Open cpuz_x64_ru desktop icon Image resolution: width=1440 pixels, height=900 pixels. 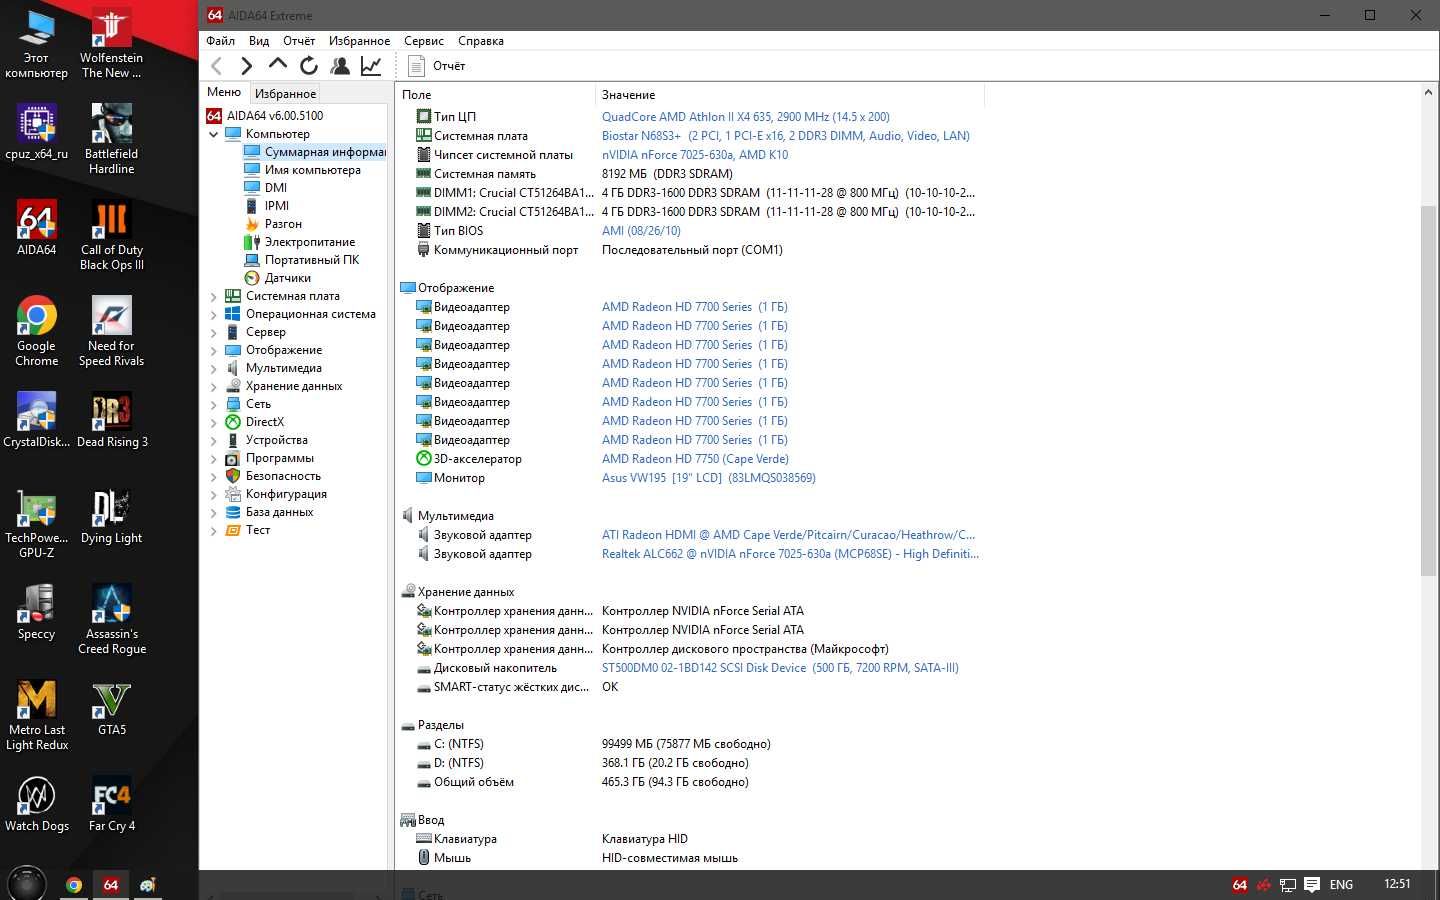click(36, 131)
